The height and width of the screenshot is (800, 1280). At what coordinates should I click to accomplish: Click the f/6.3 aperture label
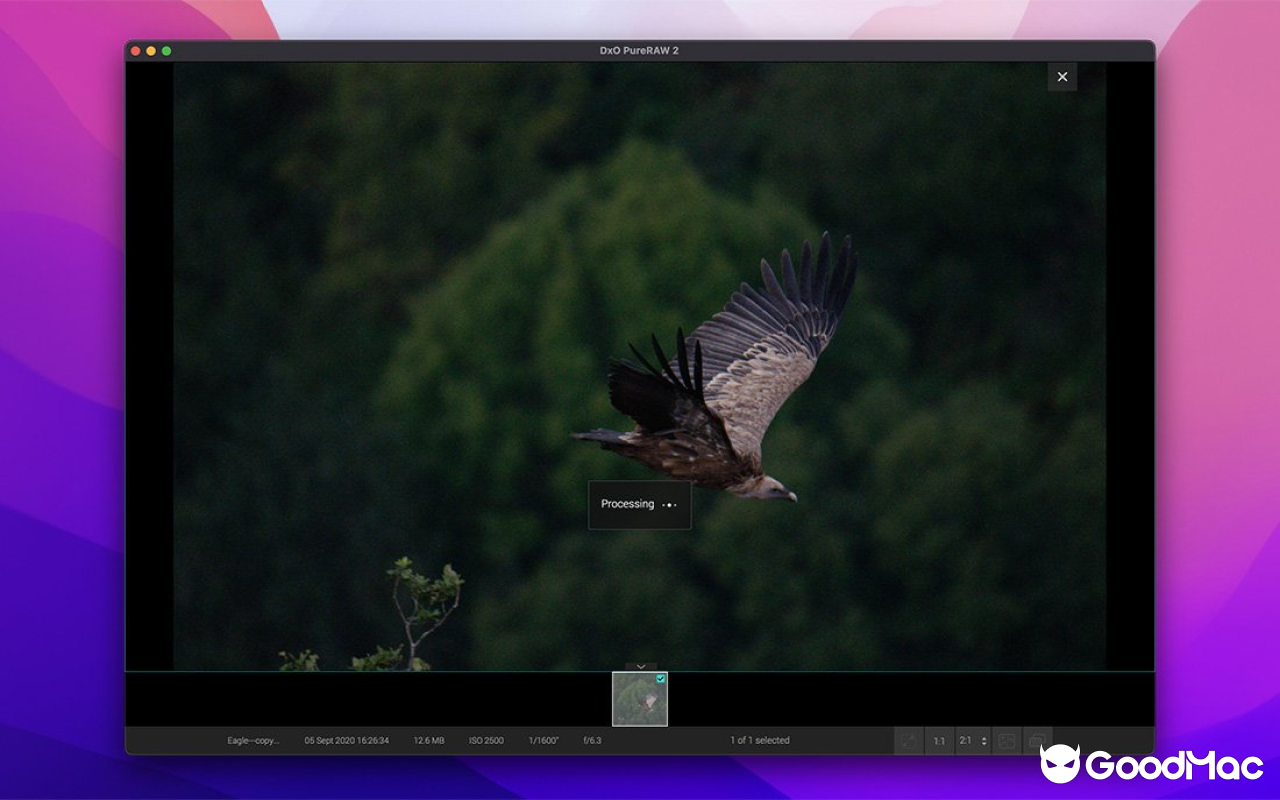pyautogui.click(x=591, y=741)
